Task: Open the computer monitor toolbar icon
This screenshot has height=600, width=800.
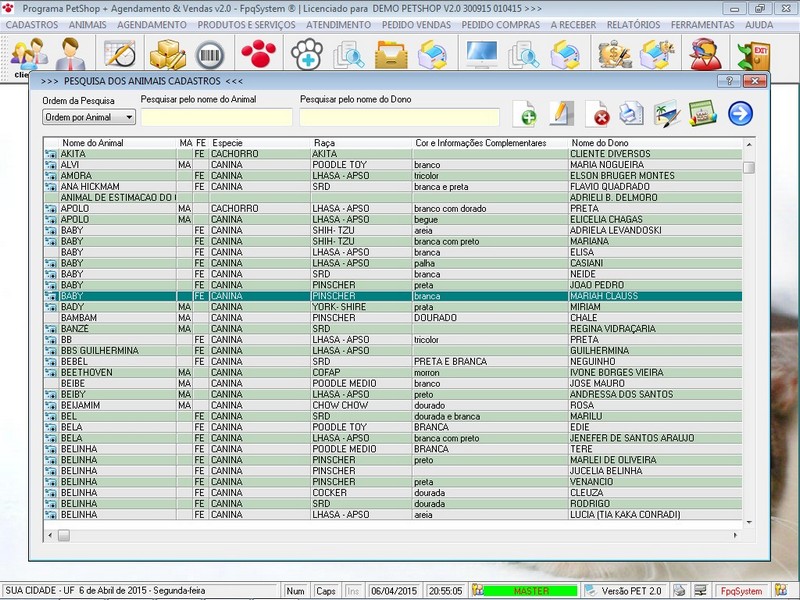Action: click(481, 53)
